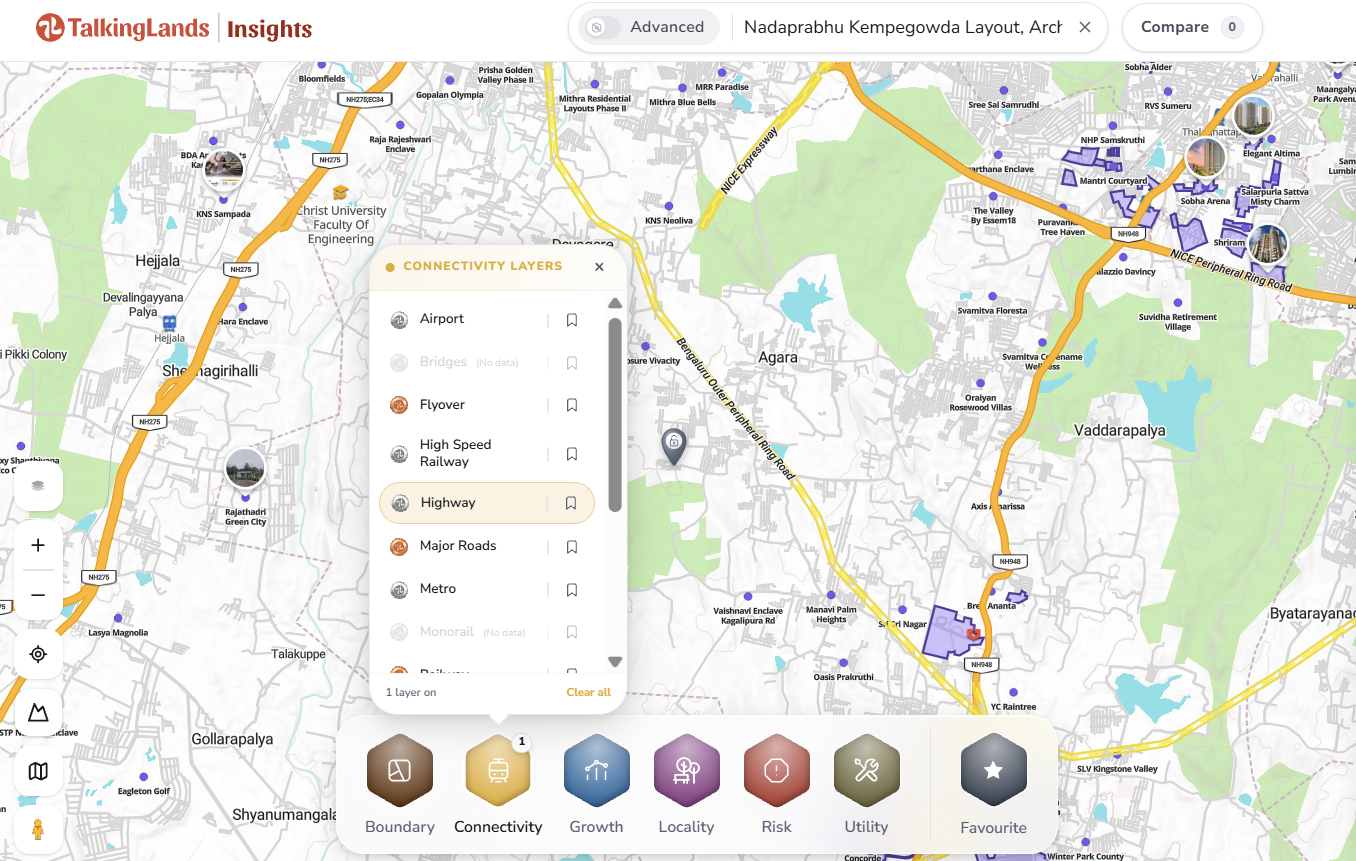Click the '1 layer on' status text
The width and height of the screenshot is (1356, 861).
[x=411, y=692]
